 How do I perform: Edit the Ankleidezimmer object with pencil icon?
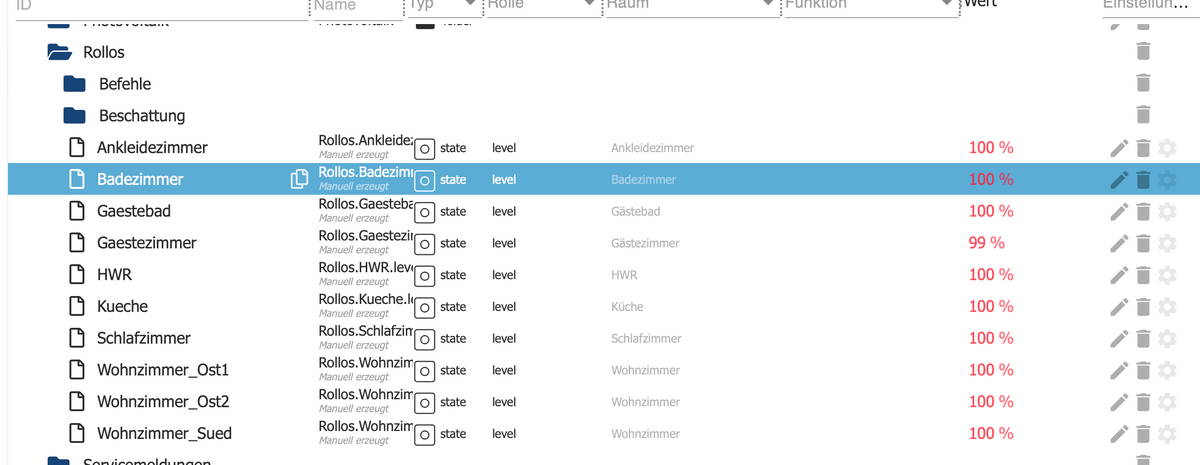coord(1119,148)
